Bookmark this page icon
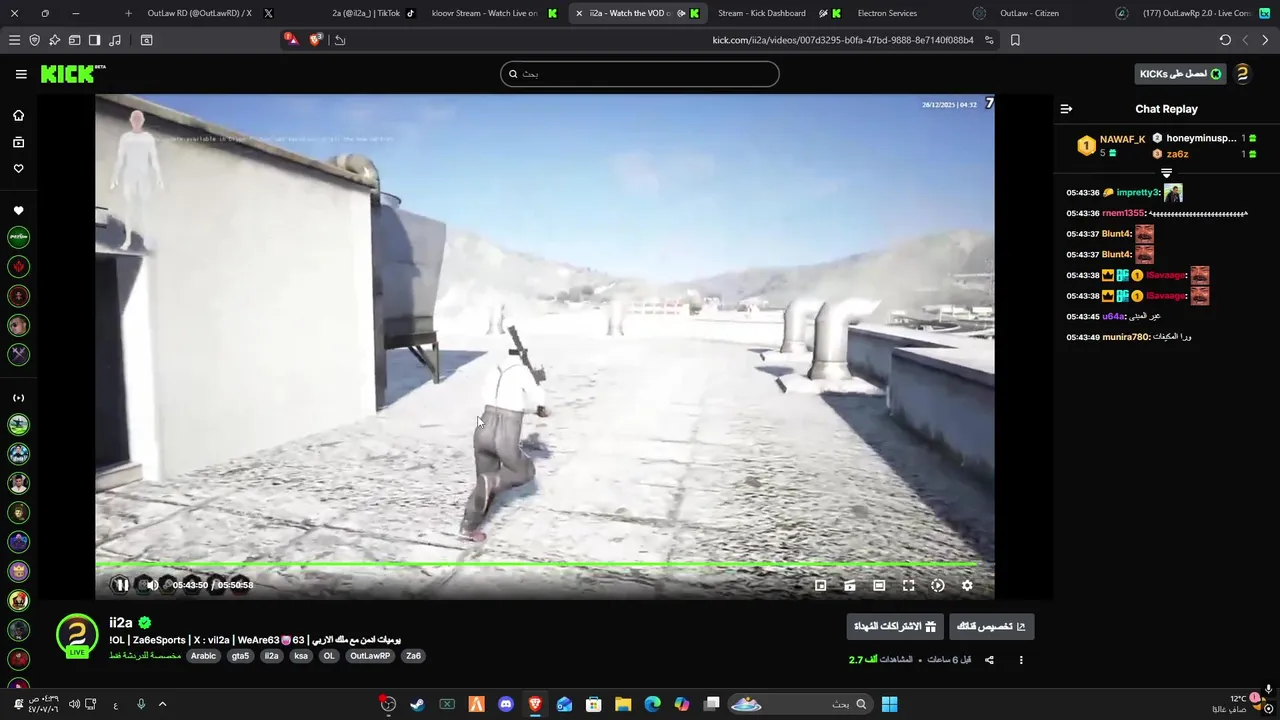1280x720 pixels. [1015, 40]
